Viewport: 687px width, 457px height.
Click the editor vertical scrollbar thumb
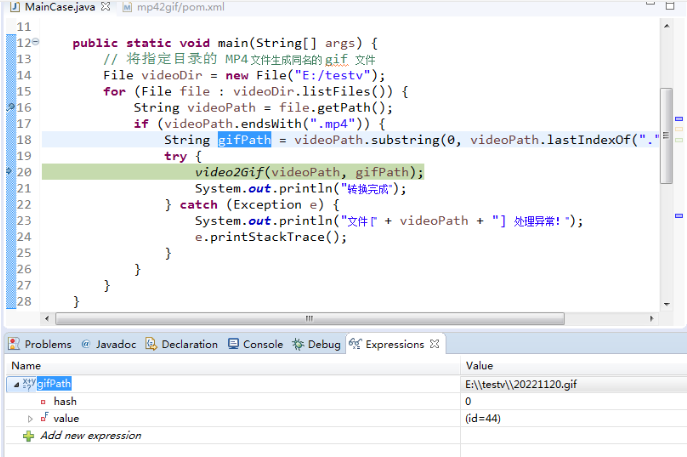(666, 136)
